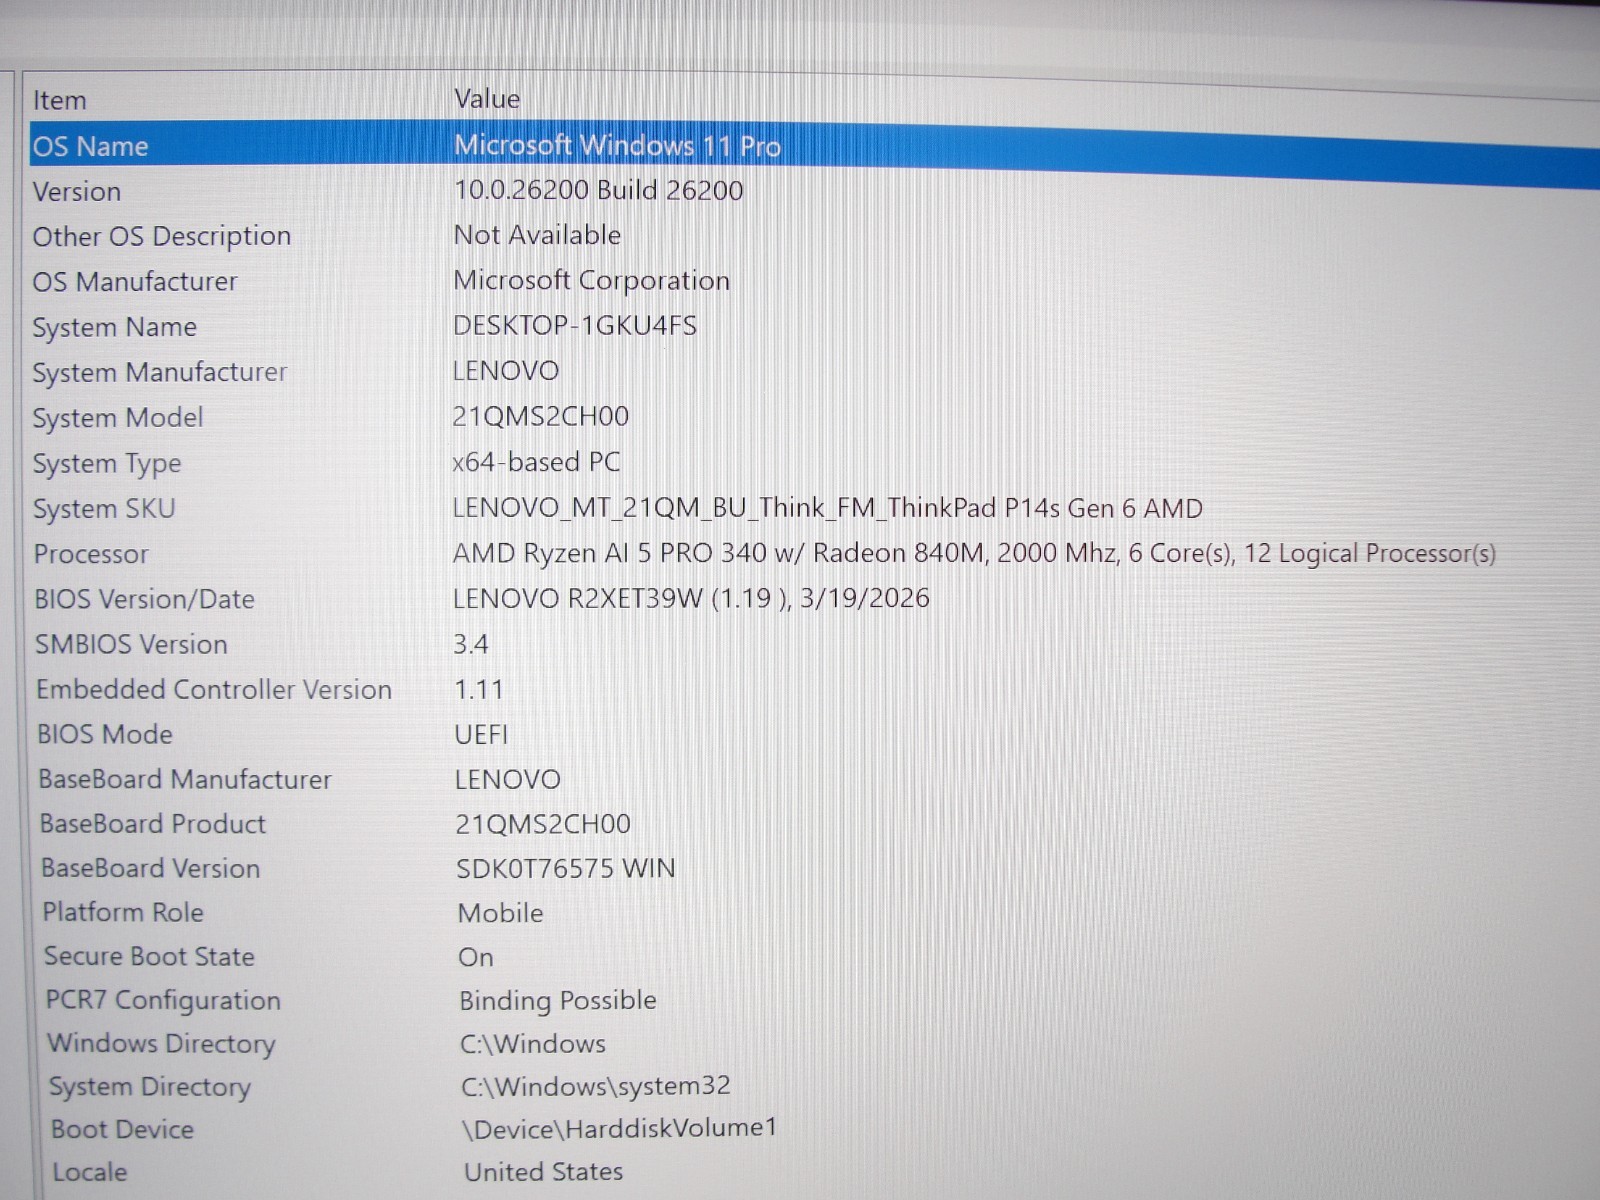
Task: Select the BaseBoard Version row label
Action: click(151, 868)
